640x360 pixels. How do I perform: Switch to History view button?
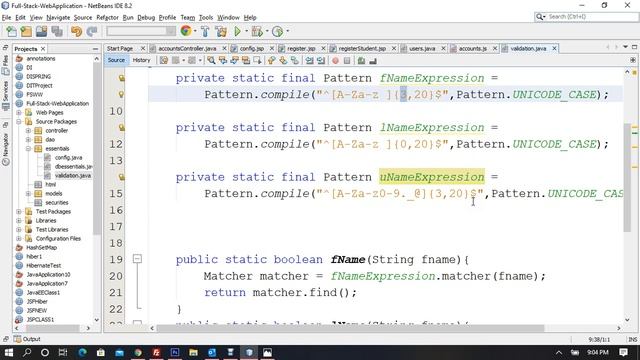[x=141, y=60]
